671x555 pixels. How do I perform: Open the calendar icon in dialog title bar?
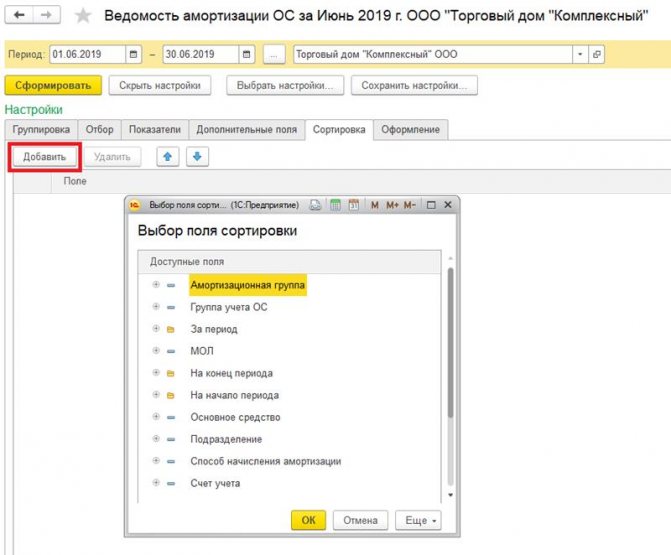353,205
